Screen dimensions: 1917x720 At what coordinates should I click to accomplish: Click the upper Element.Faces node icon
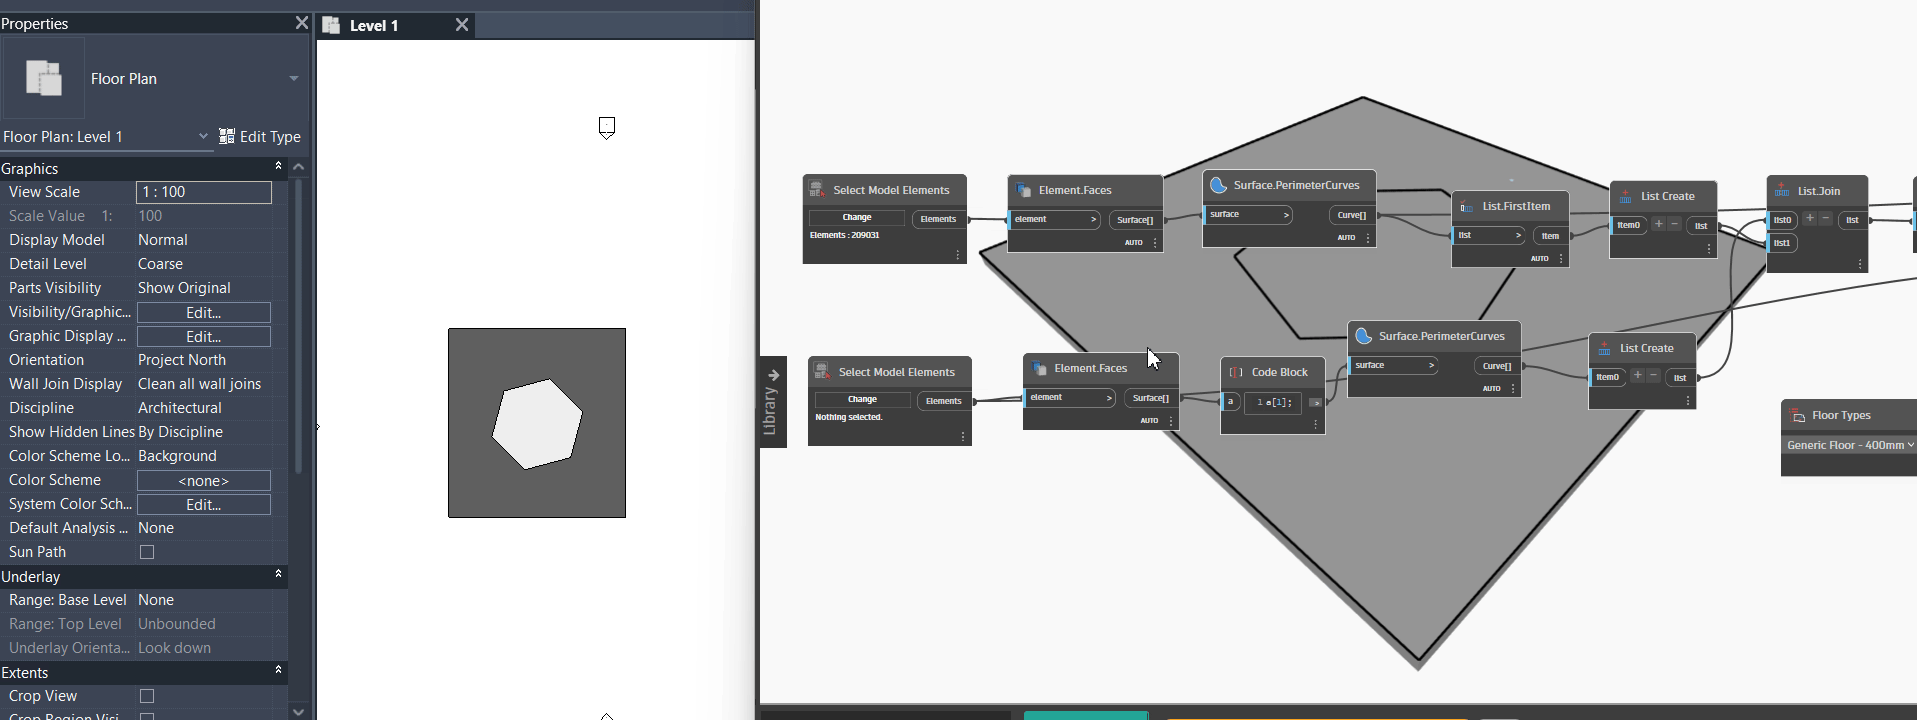pos(1023,190)
